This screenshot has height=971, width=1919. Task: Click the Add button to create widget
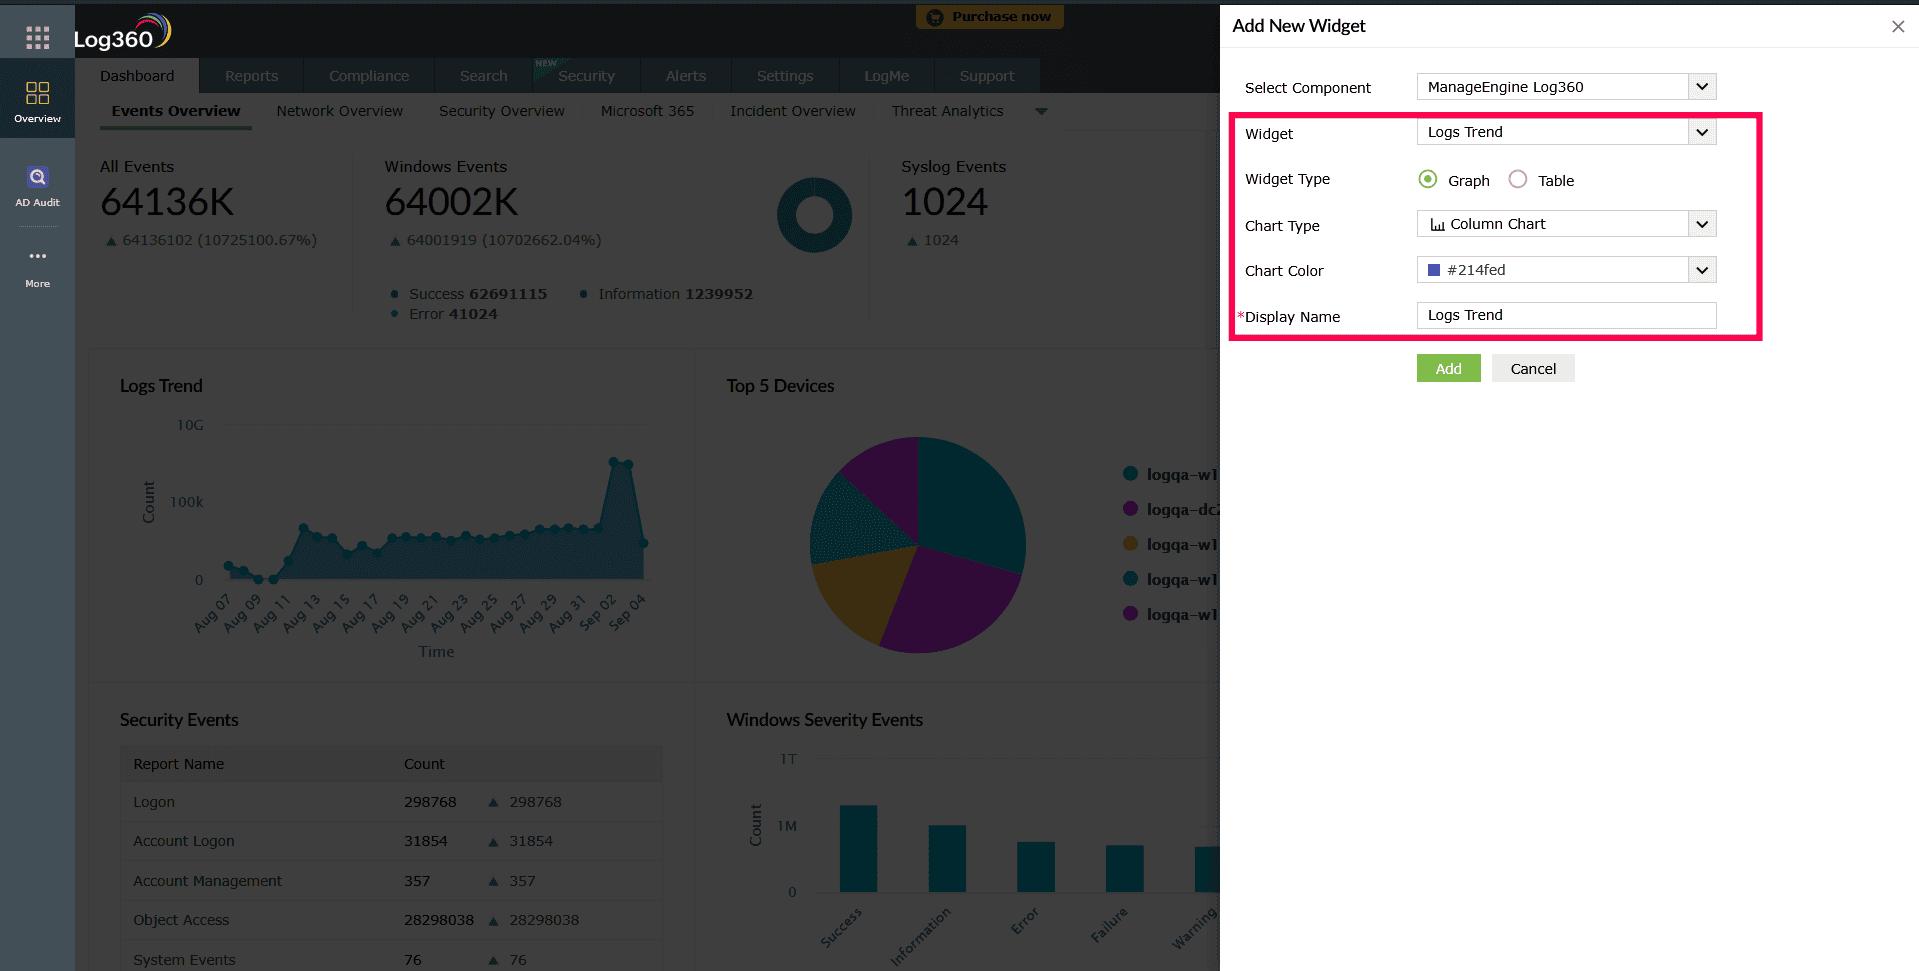1448,368
